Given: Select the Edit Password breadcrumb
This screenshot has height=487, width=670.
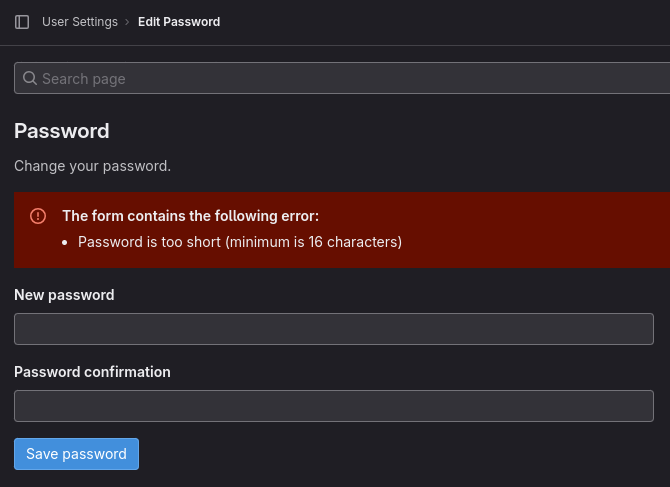Looking at the screenshot, I should (179, 22).
